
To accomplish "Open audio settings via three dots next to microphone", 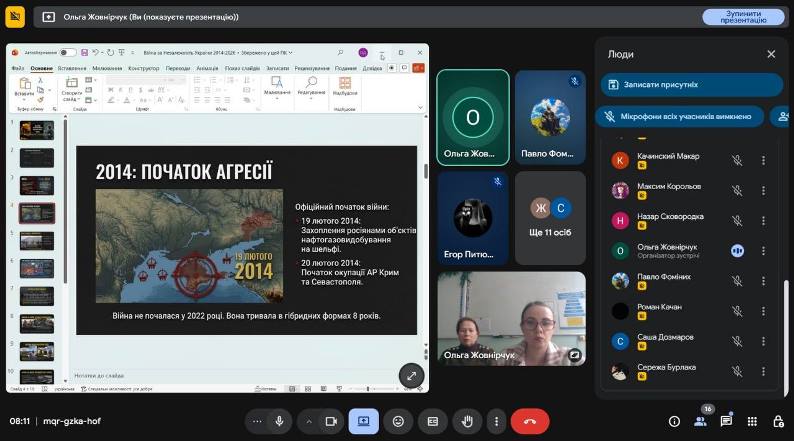I will click(257, 421).
